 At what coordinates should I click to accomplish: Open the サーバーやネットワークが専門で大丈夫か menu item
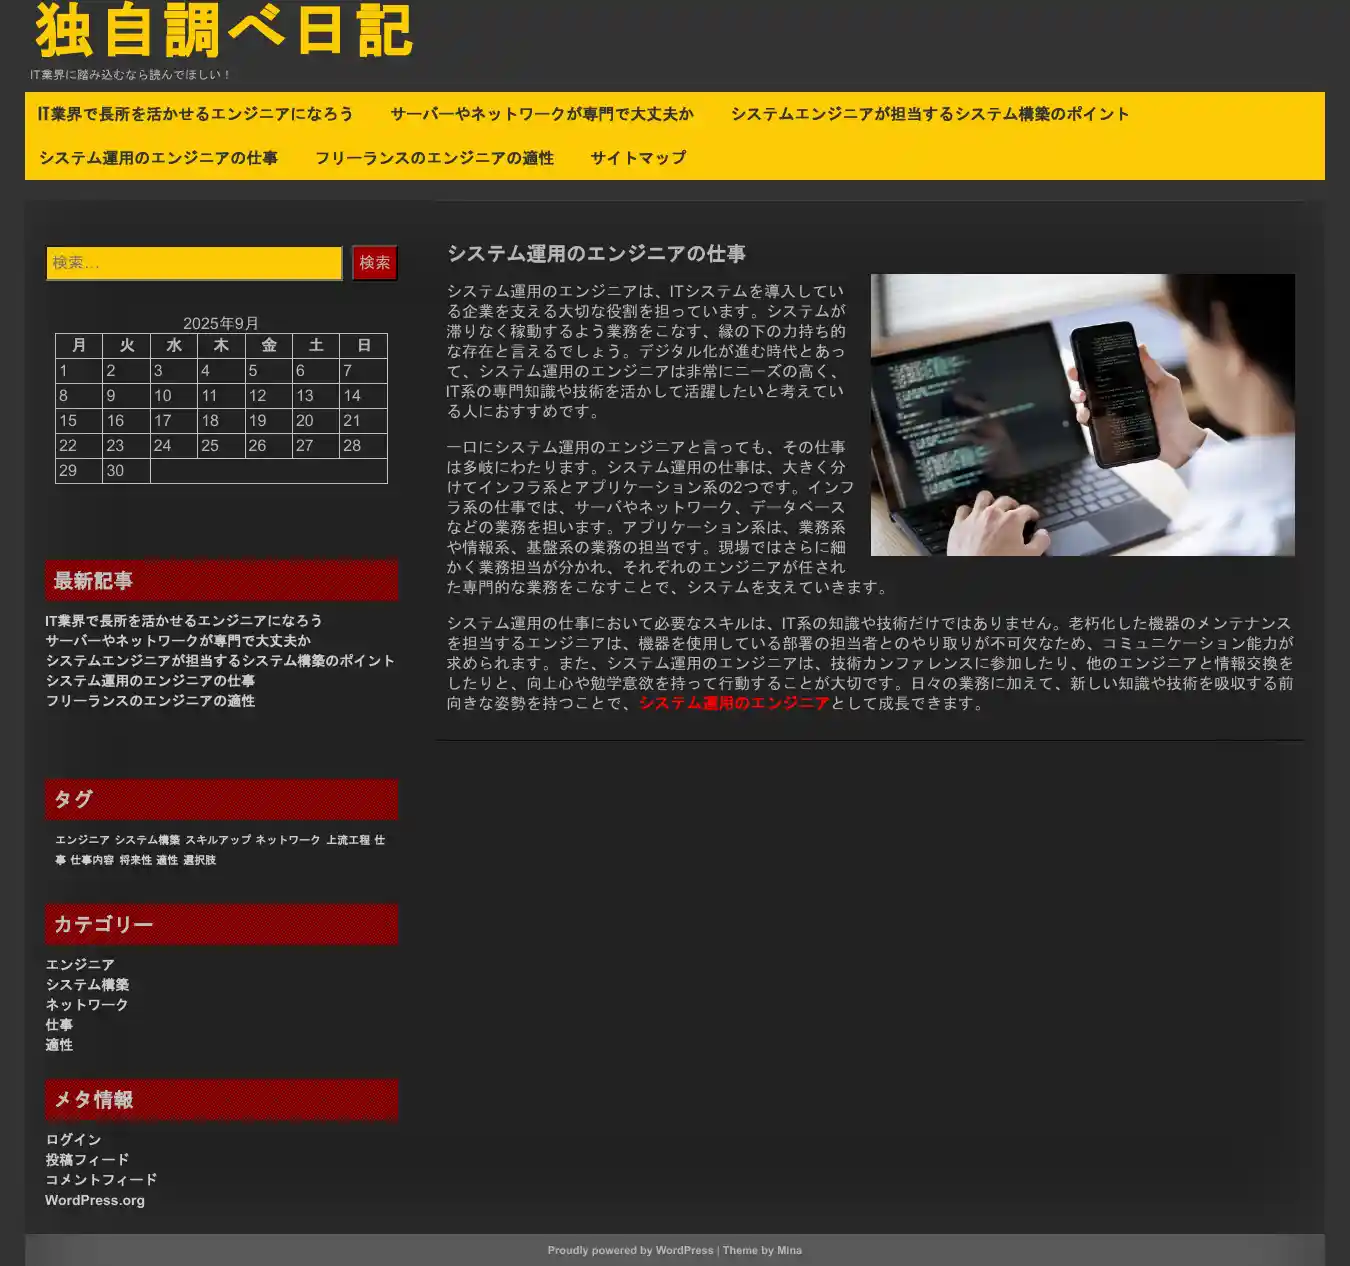coord(541,114)
